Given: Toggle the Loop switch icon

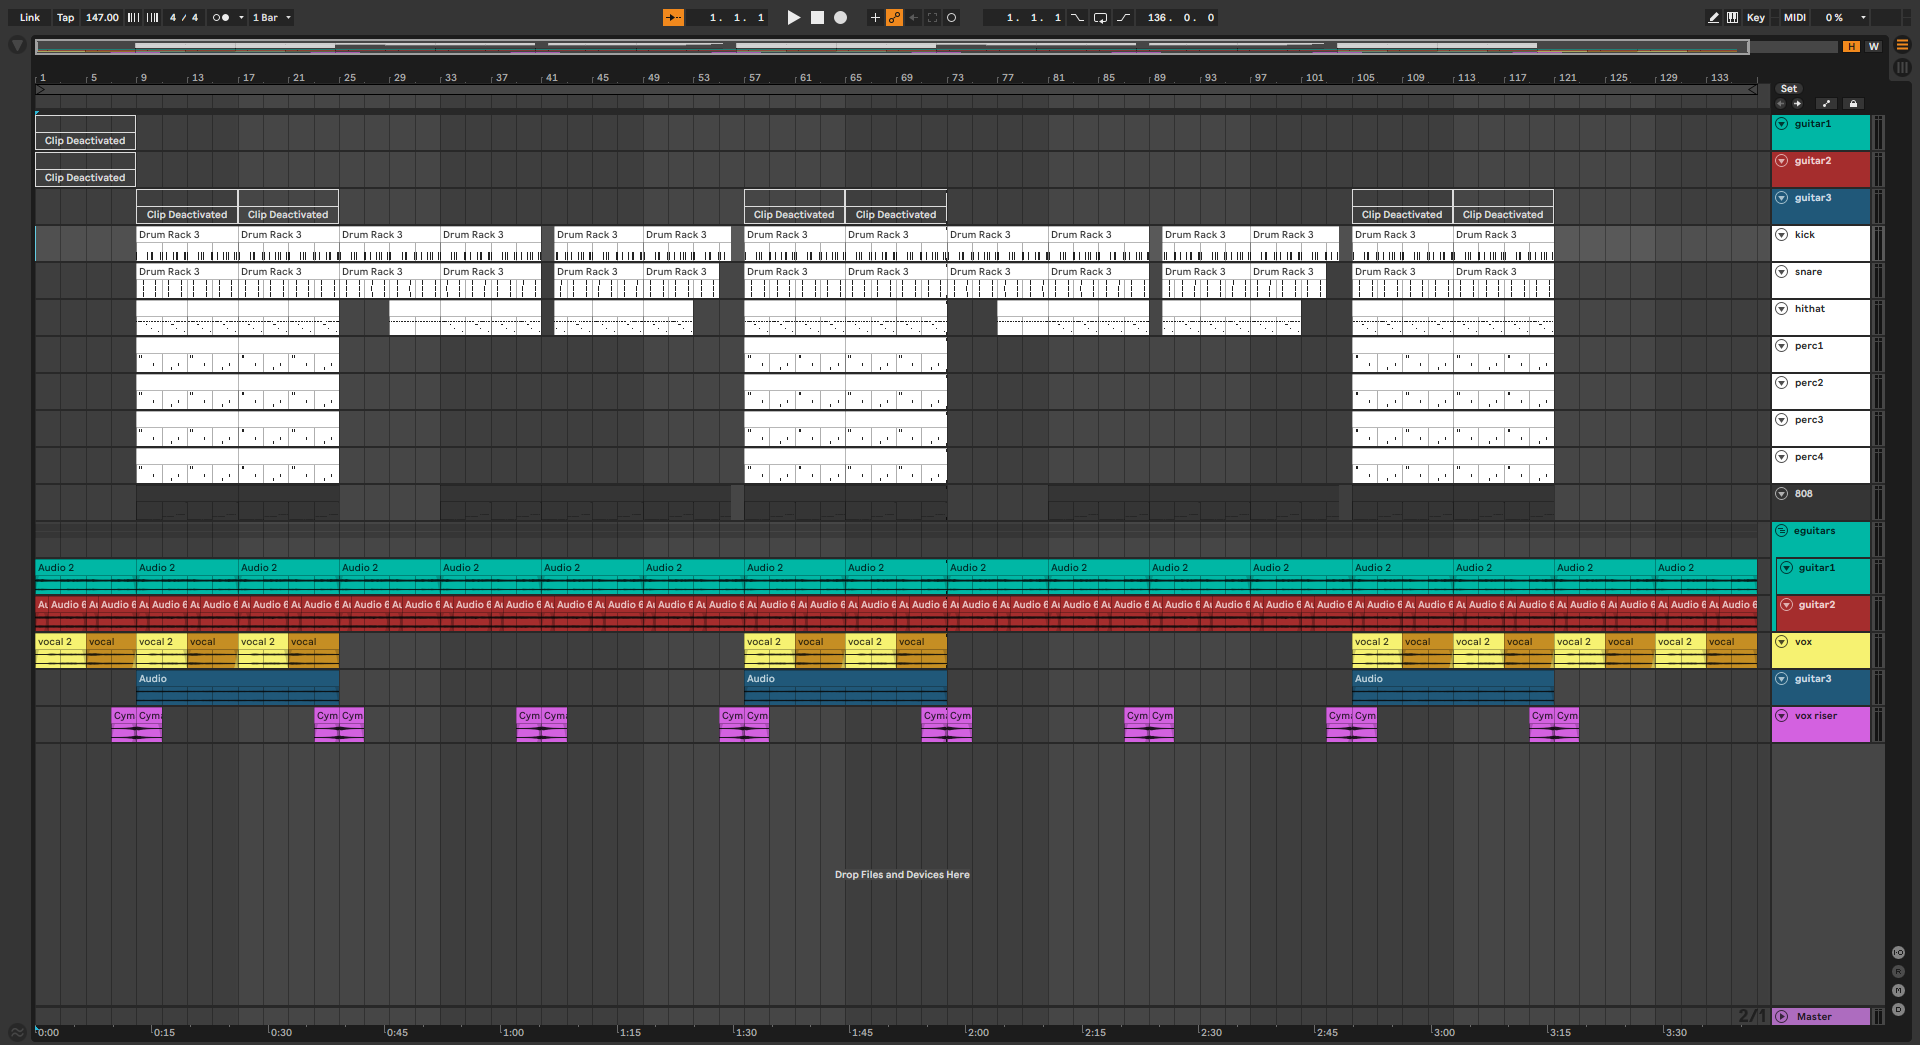Looking at the screenshot, I should (1100, 17).
